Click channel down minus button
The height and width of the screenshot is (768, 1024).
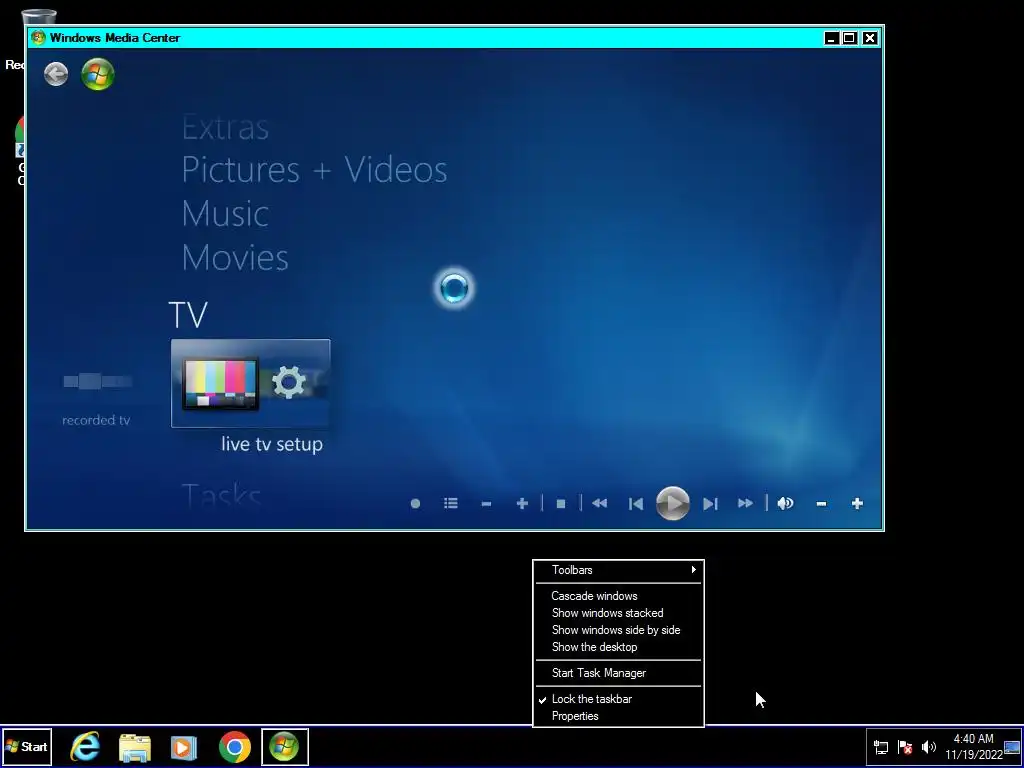click(486, 504)
